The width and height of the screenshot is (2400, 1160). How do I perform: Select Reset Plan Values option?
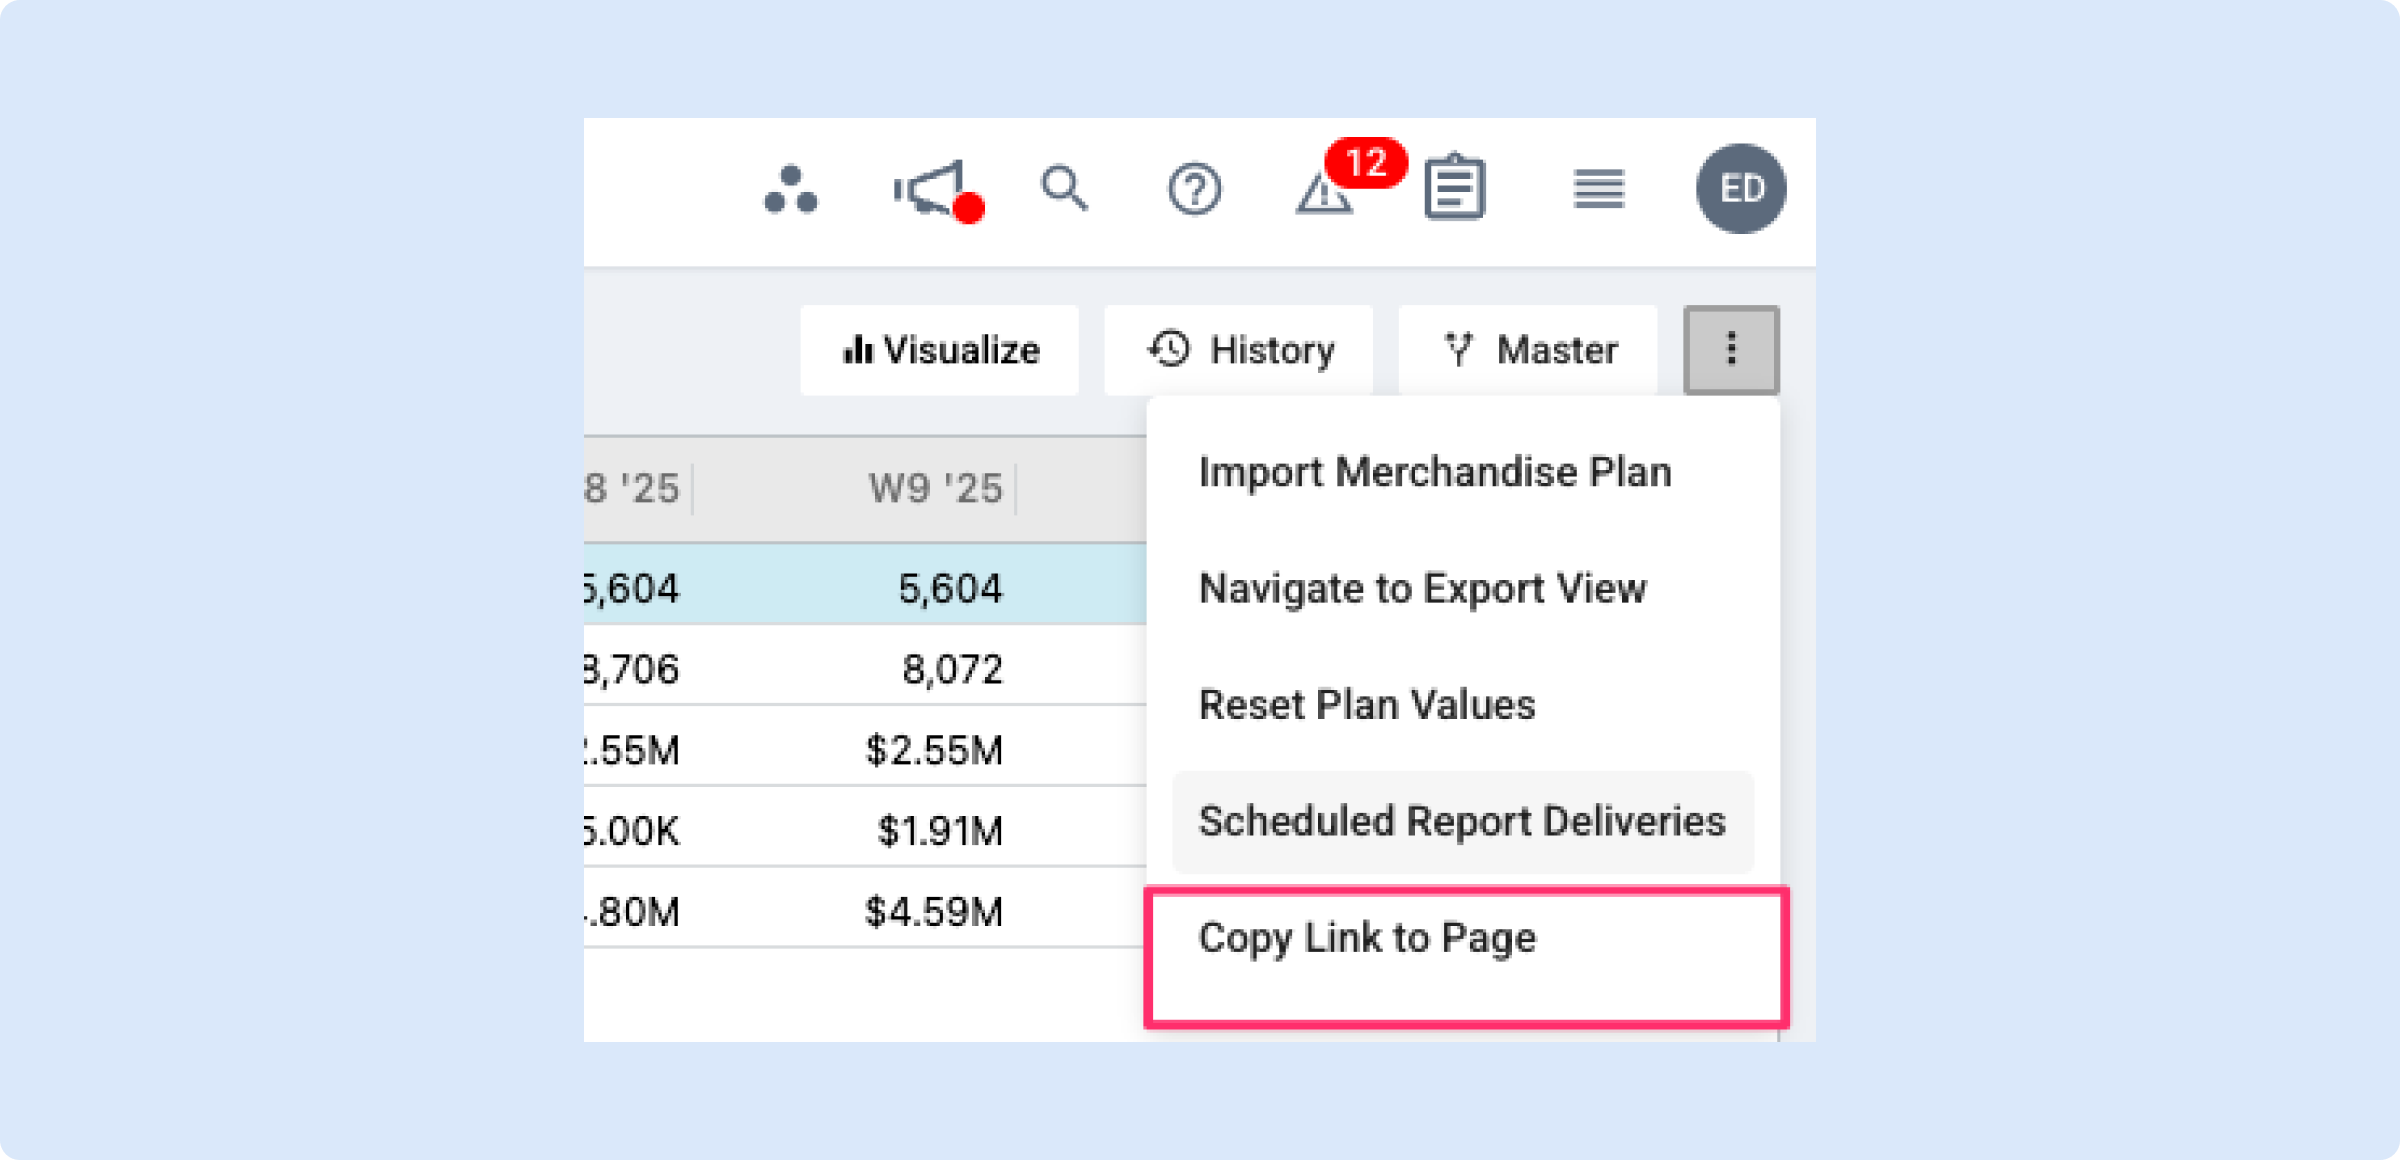[1366, 705]
